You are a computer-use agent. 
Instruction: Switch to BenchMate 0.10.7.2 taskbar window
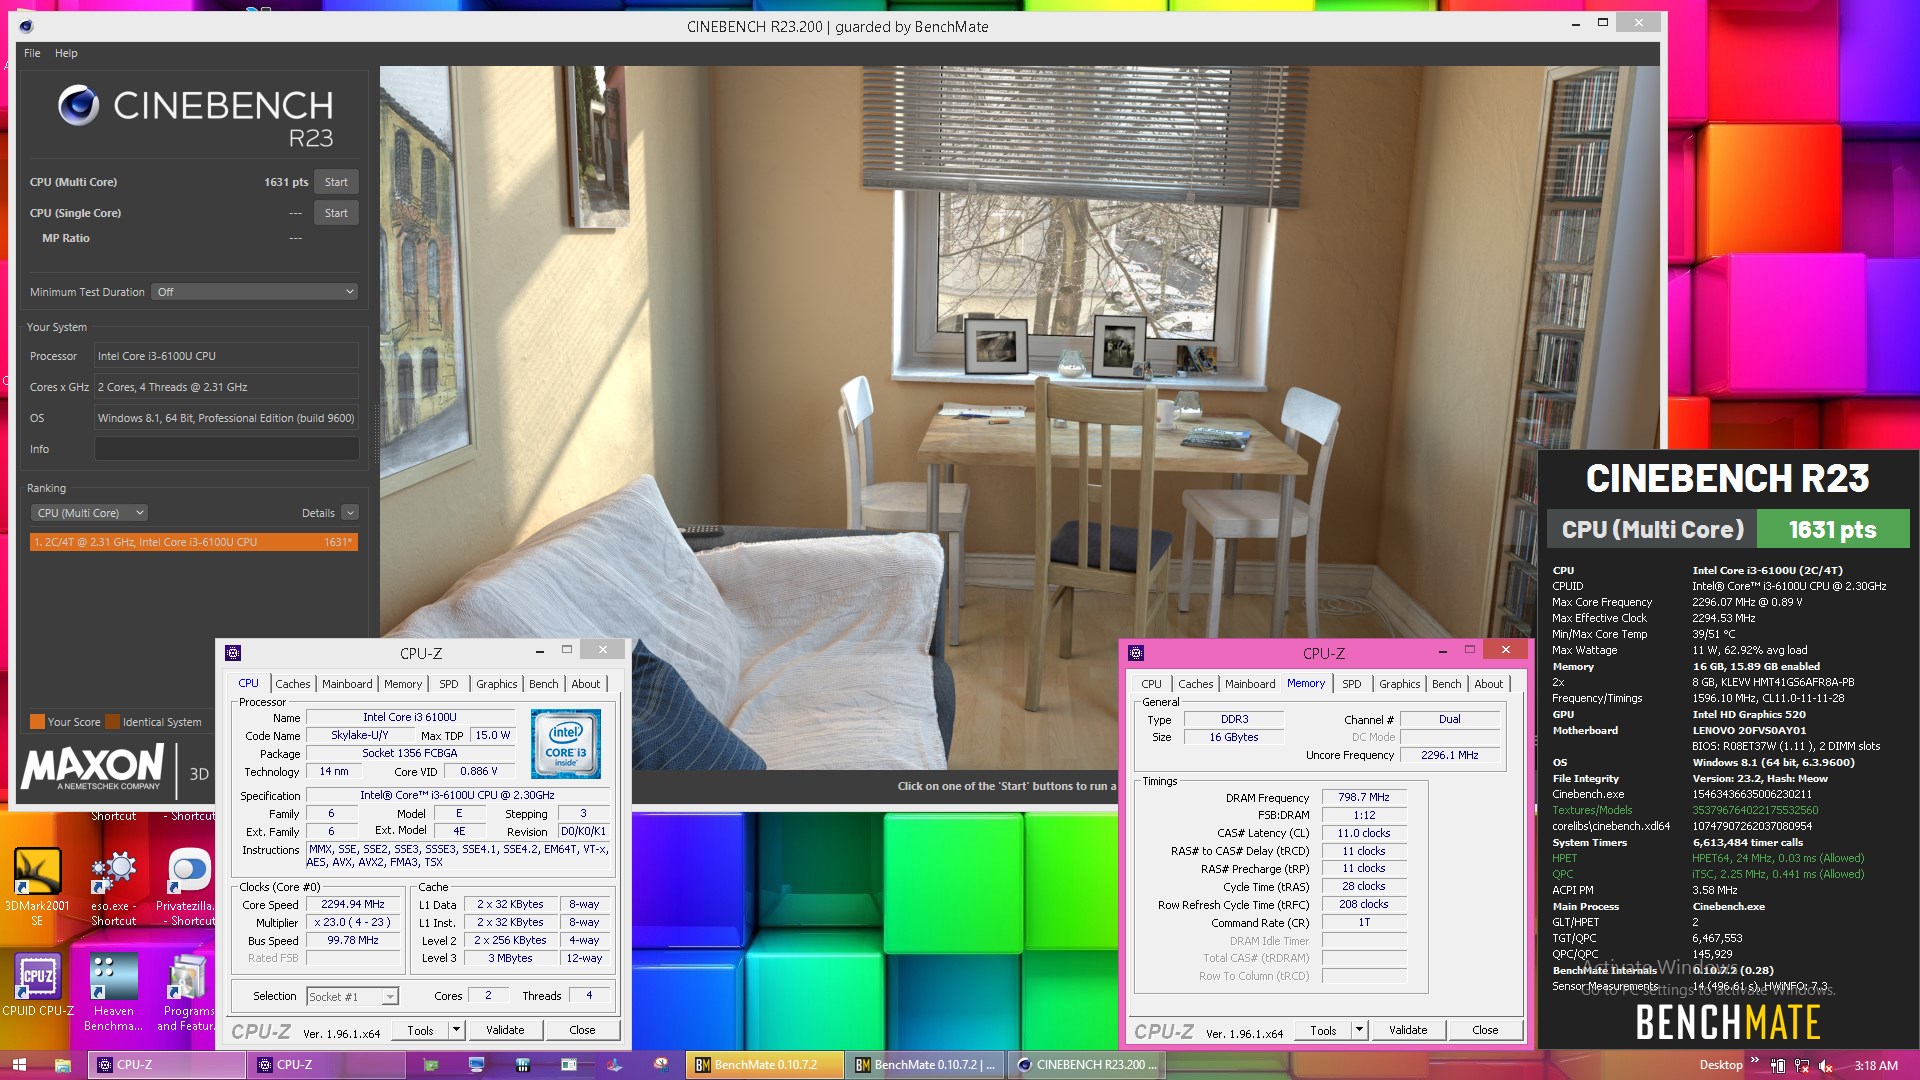pos(765,1065)
